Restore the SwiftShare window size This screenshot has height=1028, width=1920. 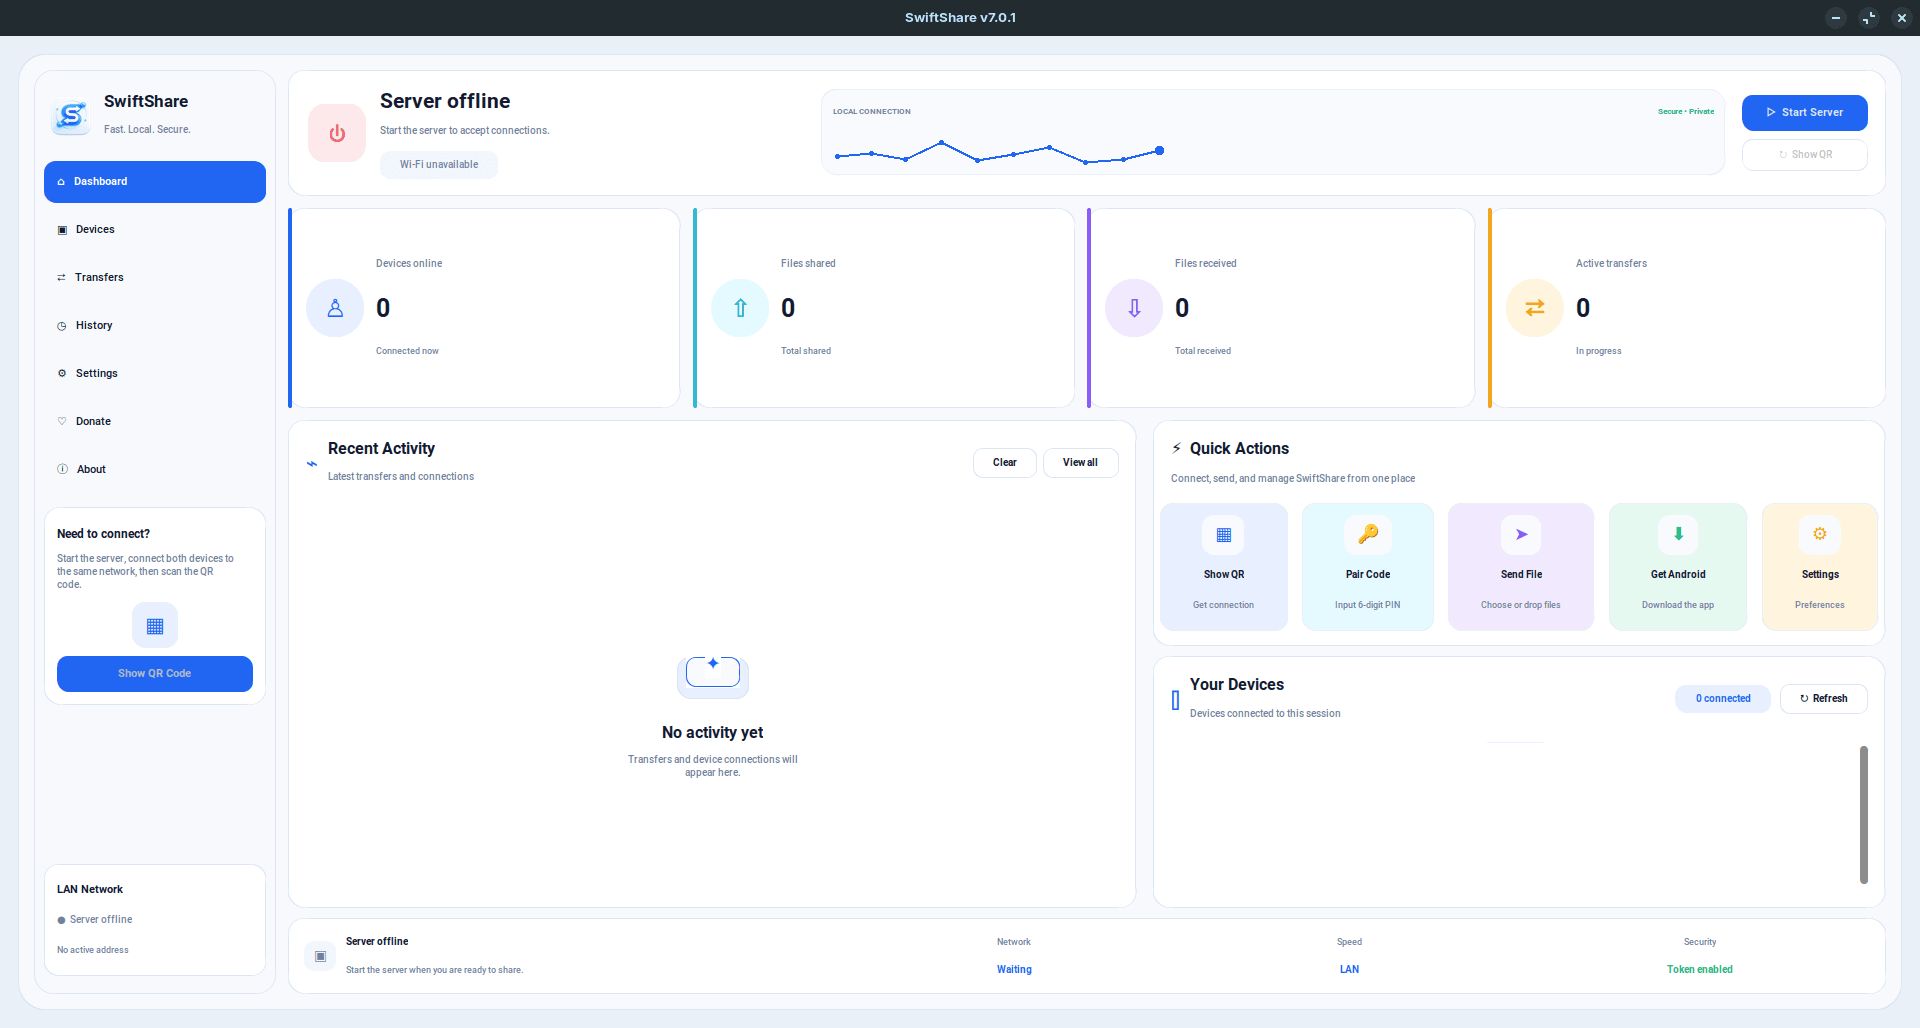point(1869,18)
